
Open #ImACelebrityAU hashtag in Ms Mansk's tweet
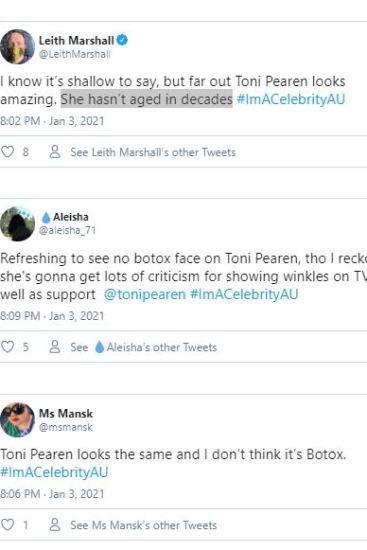point(54,472)
